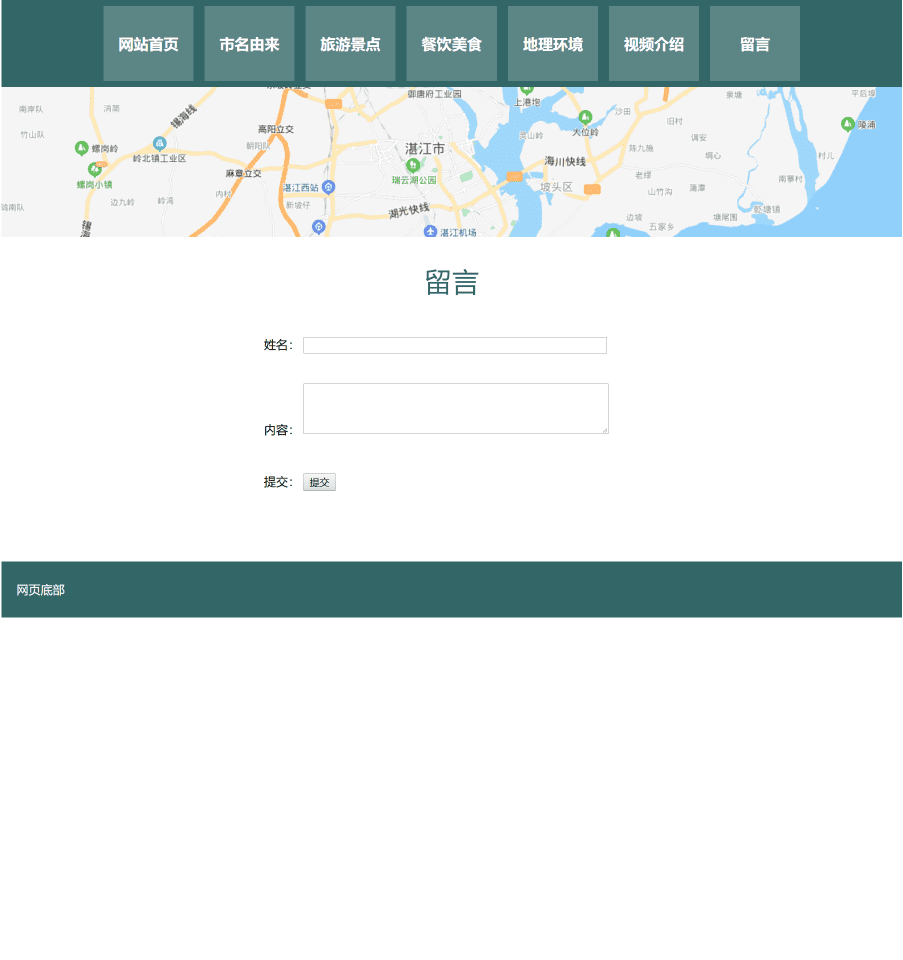The width and height of the screenshot is (903, 960).
Task: Open the 地理环境 page from the navigation
Action: coord(552,43)
